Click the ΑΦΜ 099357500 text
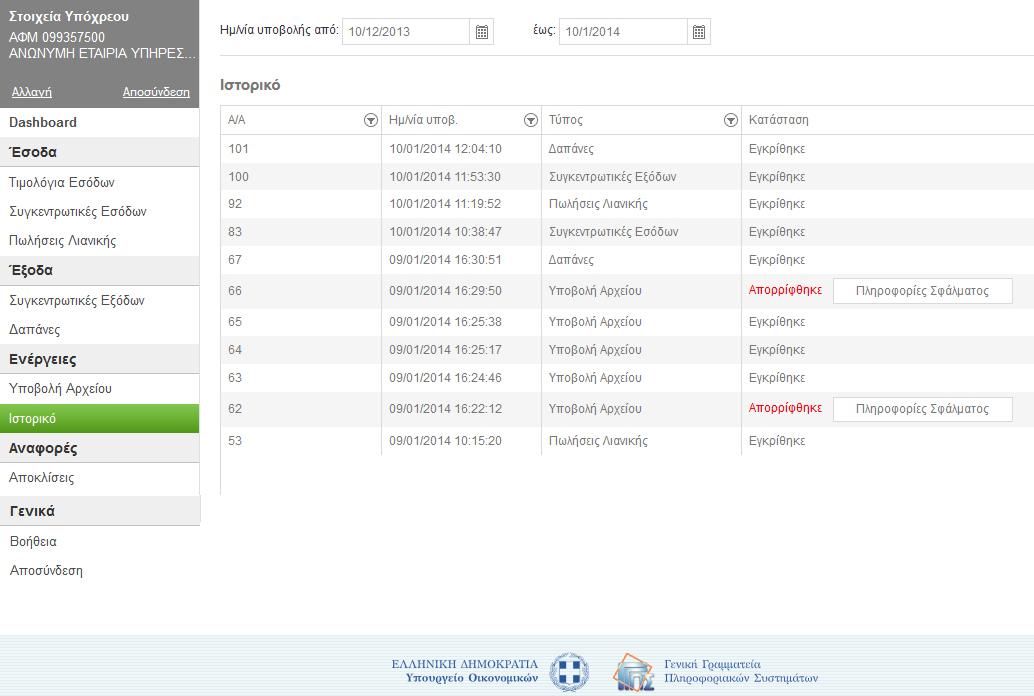1034x696 pixels. point(57,38)
